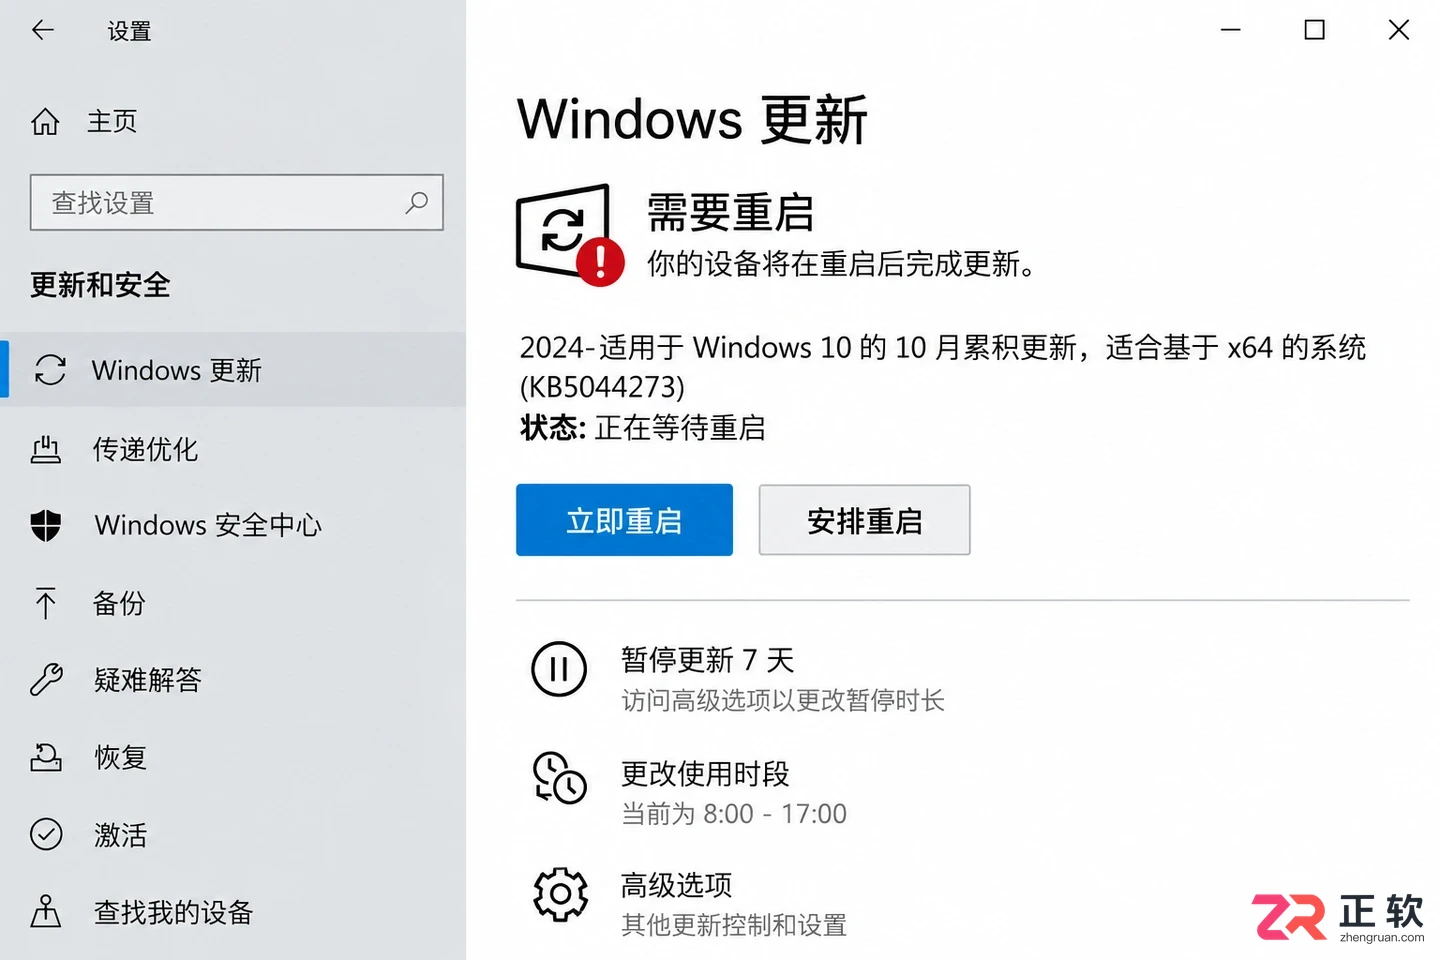
Task: Open 高级选项 advanced options
Action: [x=677, y=885]
